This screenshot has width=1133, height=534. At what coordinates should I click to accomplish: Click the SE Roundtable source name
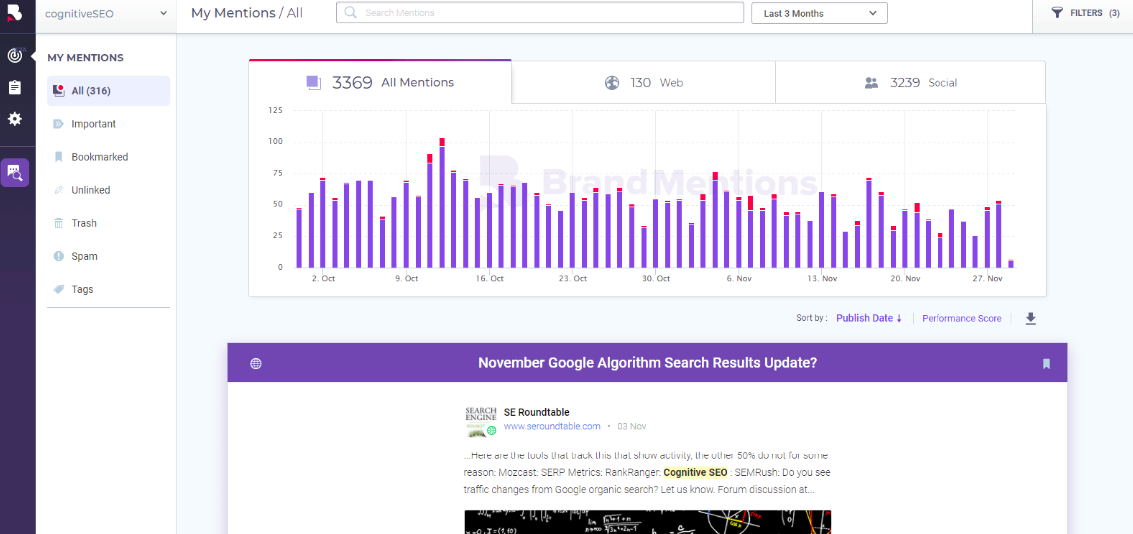pyautogui.click(x=536, y=413)
